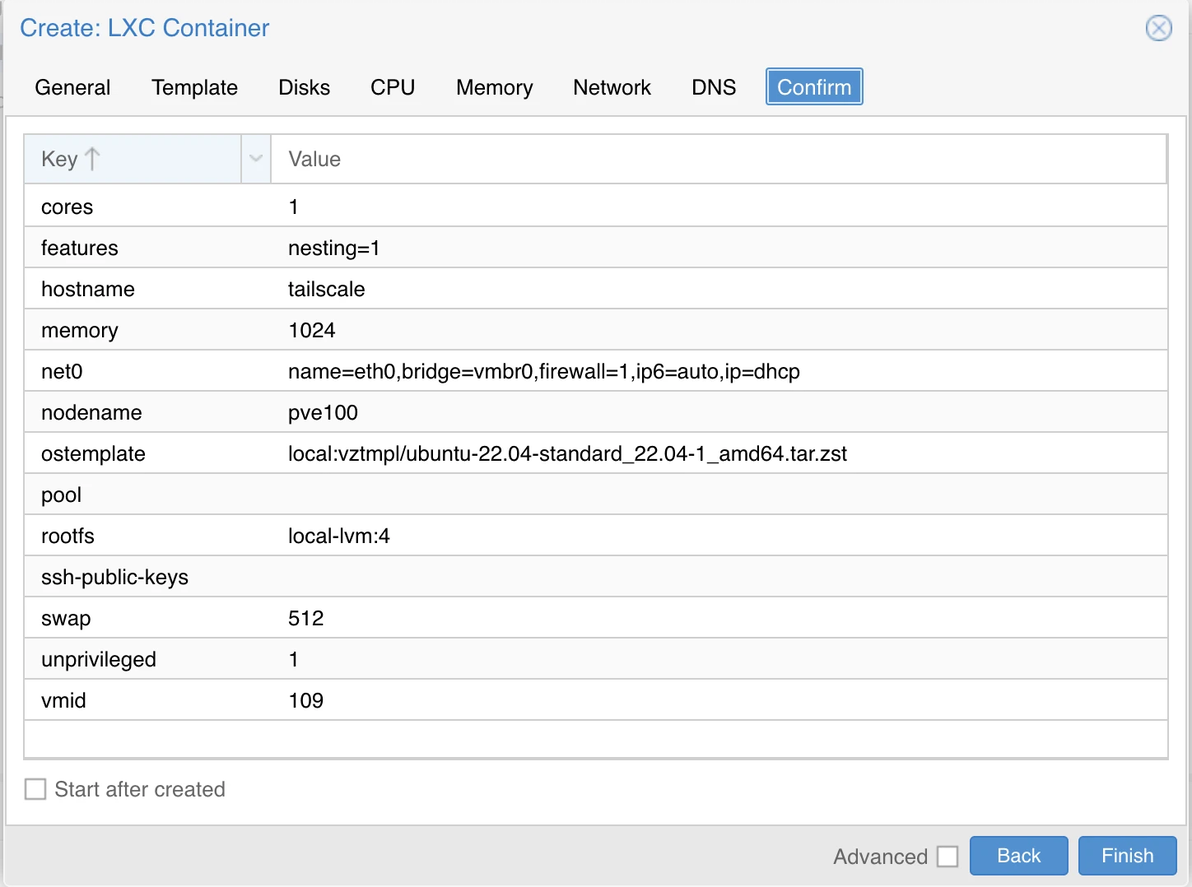Viewport: 1192px width, 887px height.
Task: Select the hostname tailscale row
Action: (x=326, y=289)
